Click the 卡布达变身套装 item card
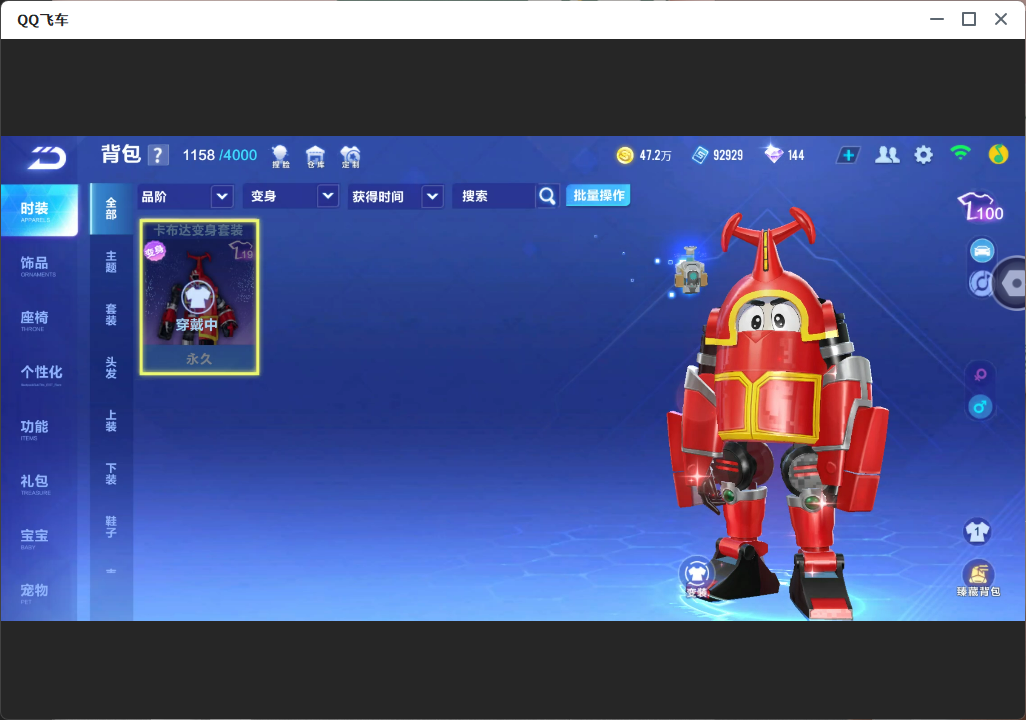The height and width of the screenshot is (720, 1026). (199, 297)
